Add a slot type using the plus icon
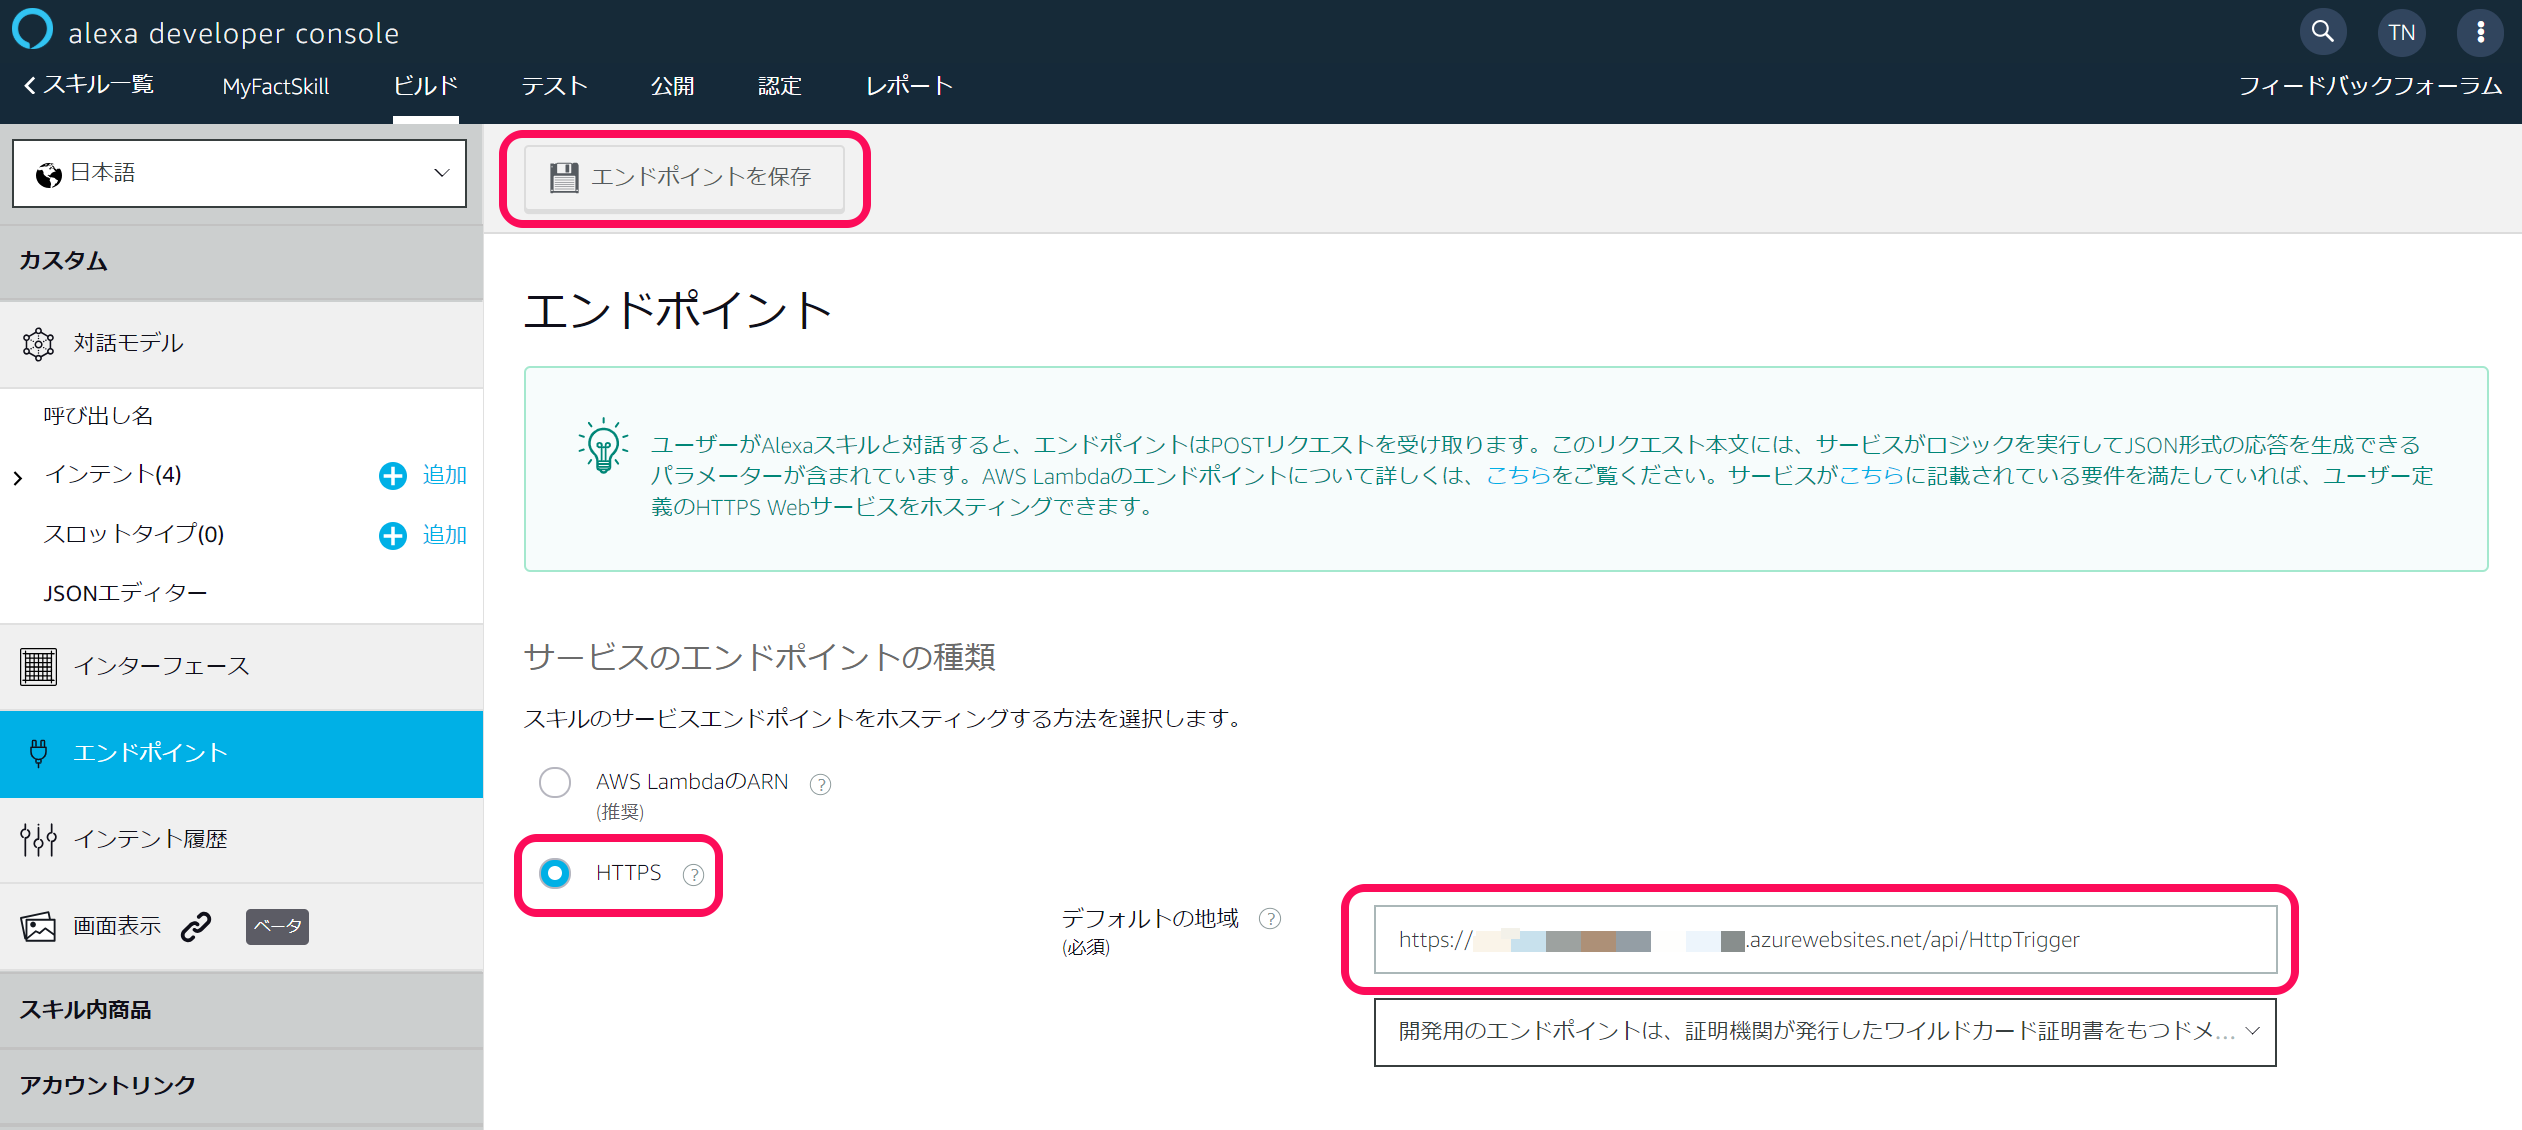Screen dimensions: 2522x1130 (x=391, y=535)
